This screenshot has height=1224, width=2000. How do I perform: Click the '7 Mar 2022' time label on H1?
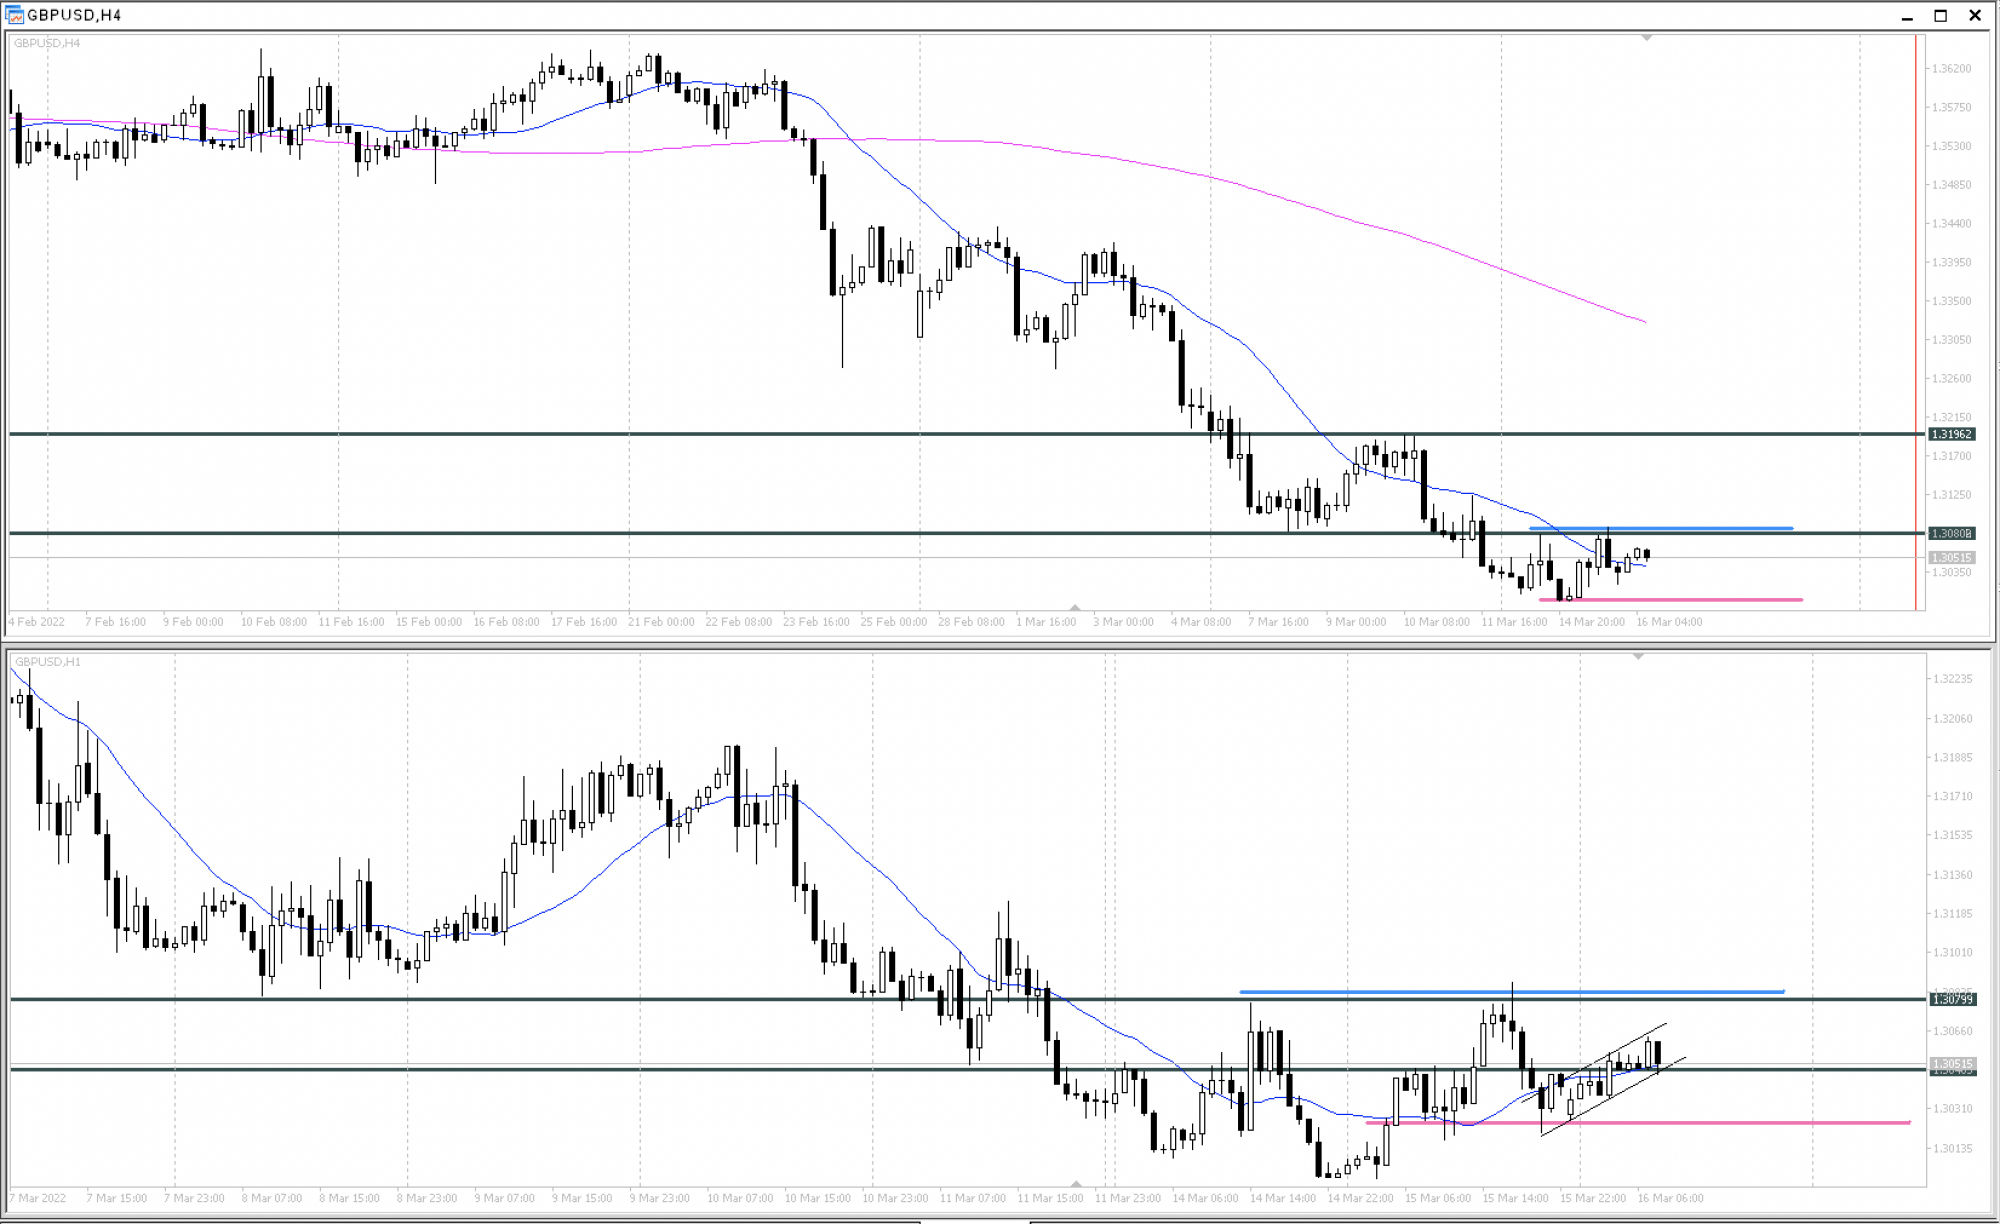point(37,1198)
